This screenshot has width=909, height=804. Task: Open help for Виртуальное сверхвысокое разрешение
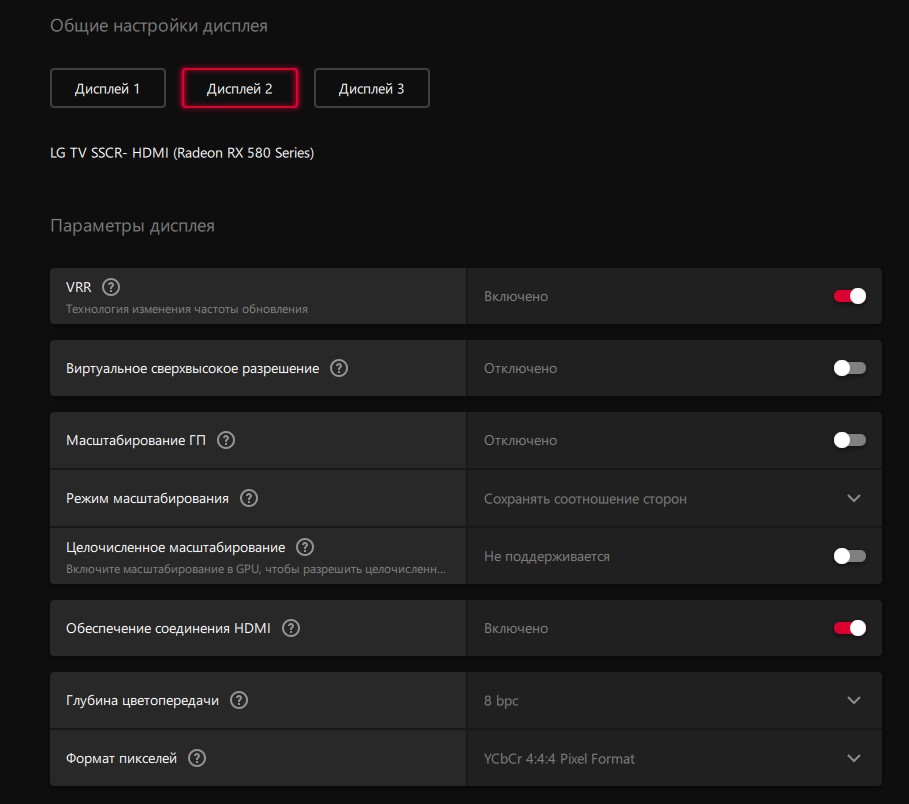[x=339, y=368]
